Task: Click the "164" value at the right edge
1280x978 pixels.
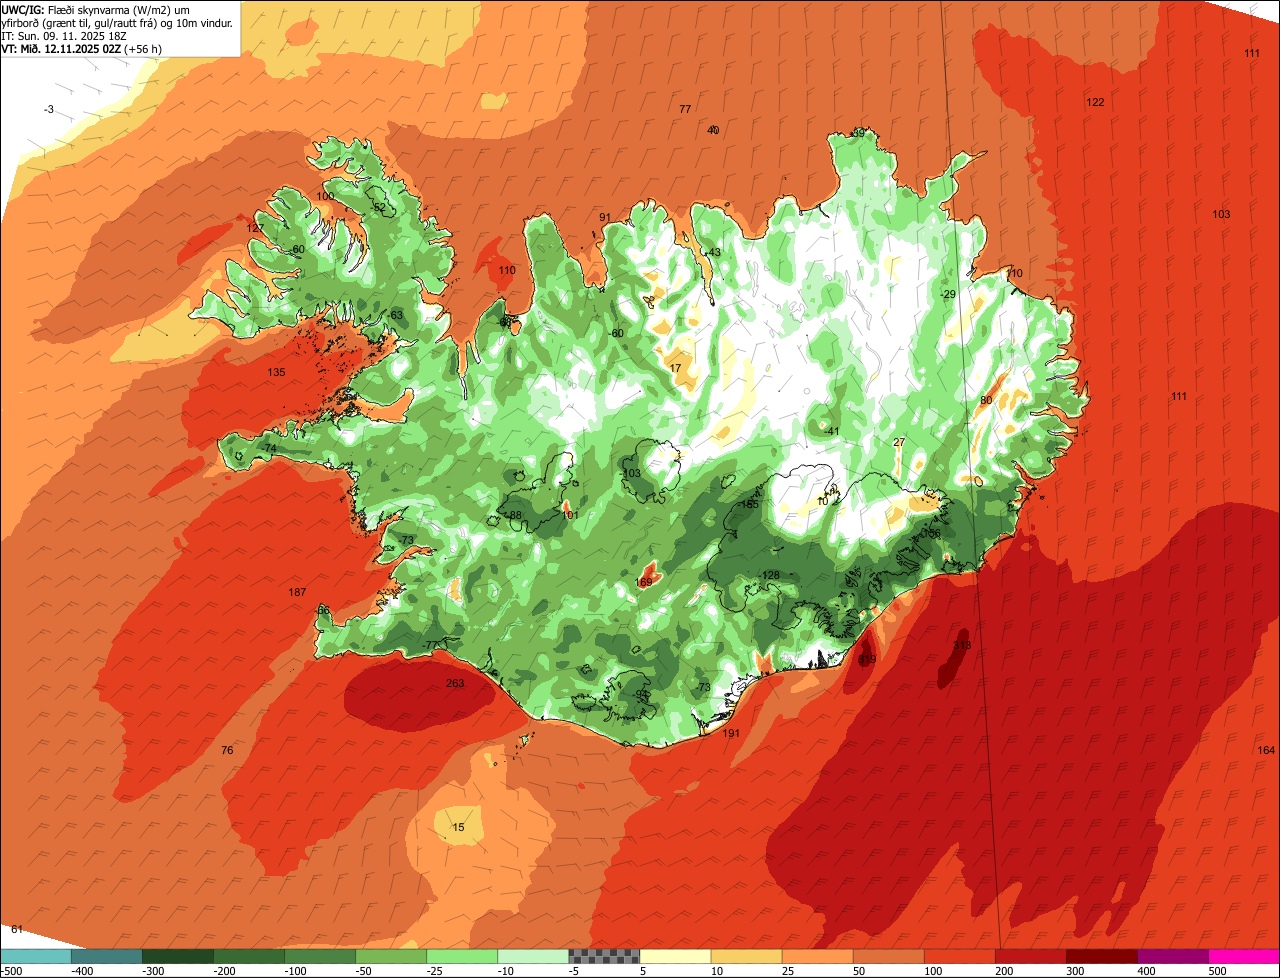Action: point(1266,751)
